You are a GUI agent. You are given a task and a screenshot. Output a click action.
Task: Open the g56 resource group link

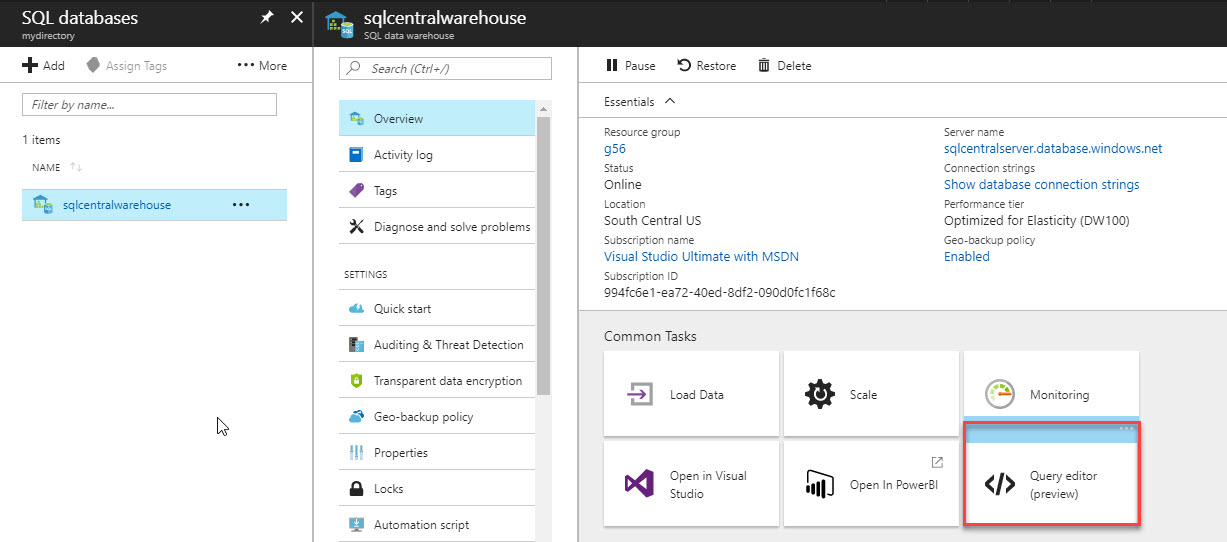point(615,149)
